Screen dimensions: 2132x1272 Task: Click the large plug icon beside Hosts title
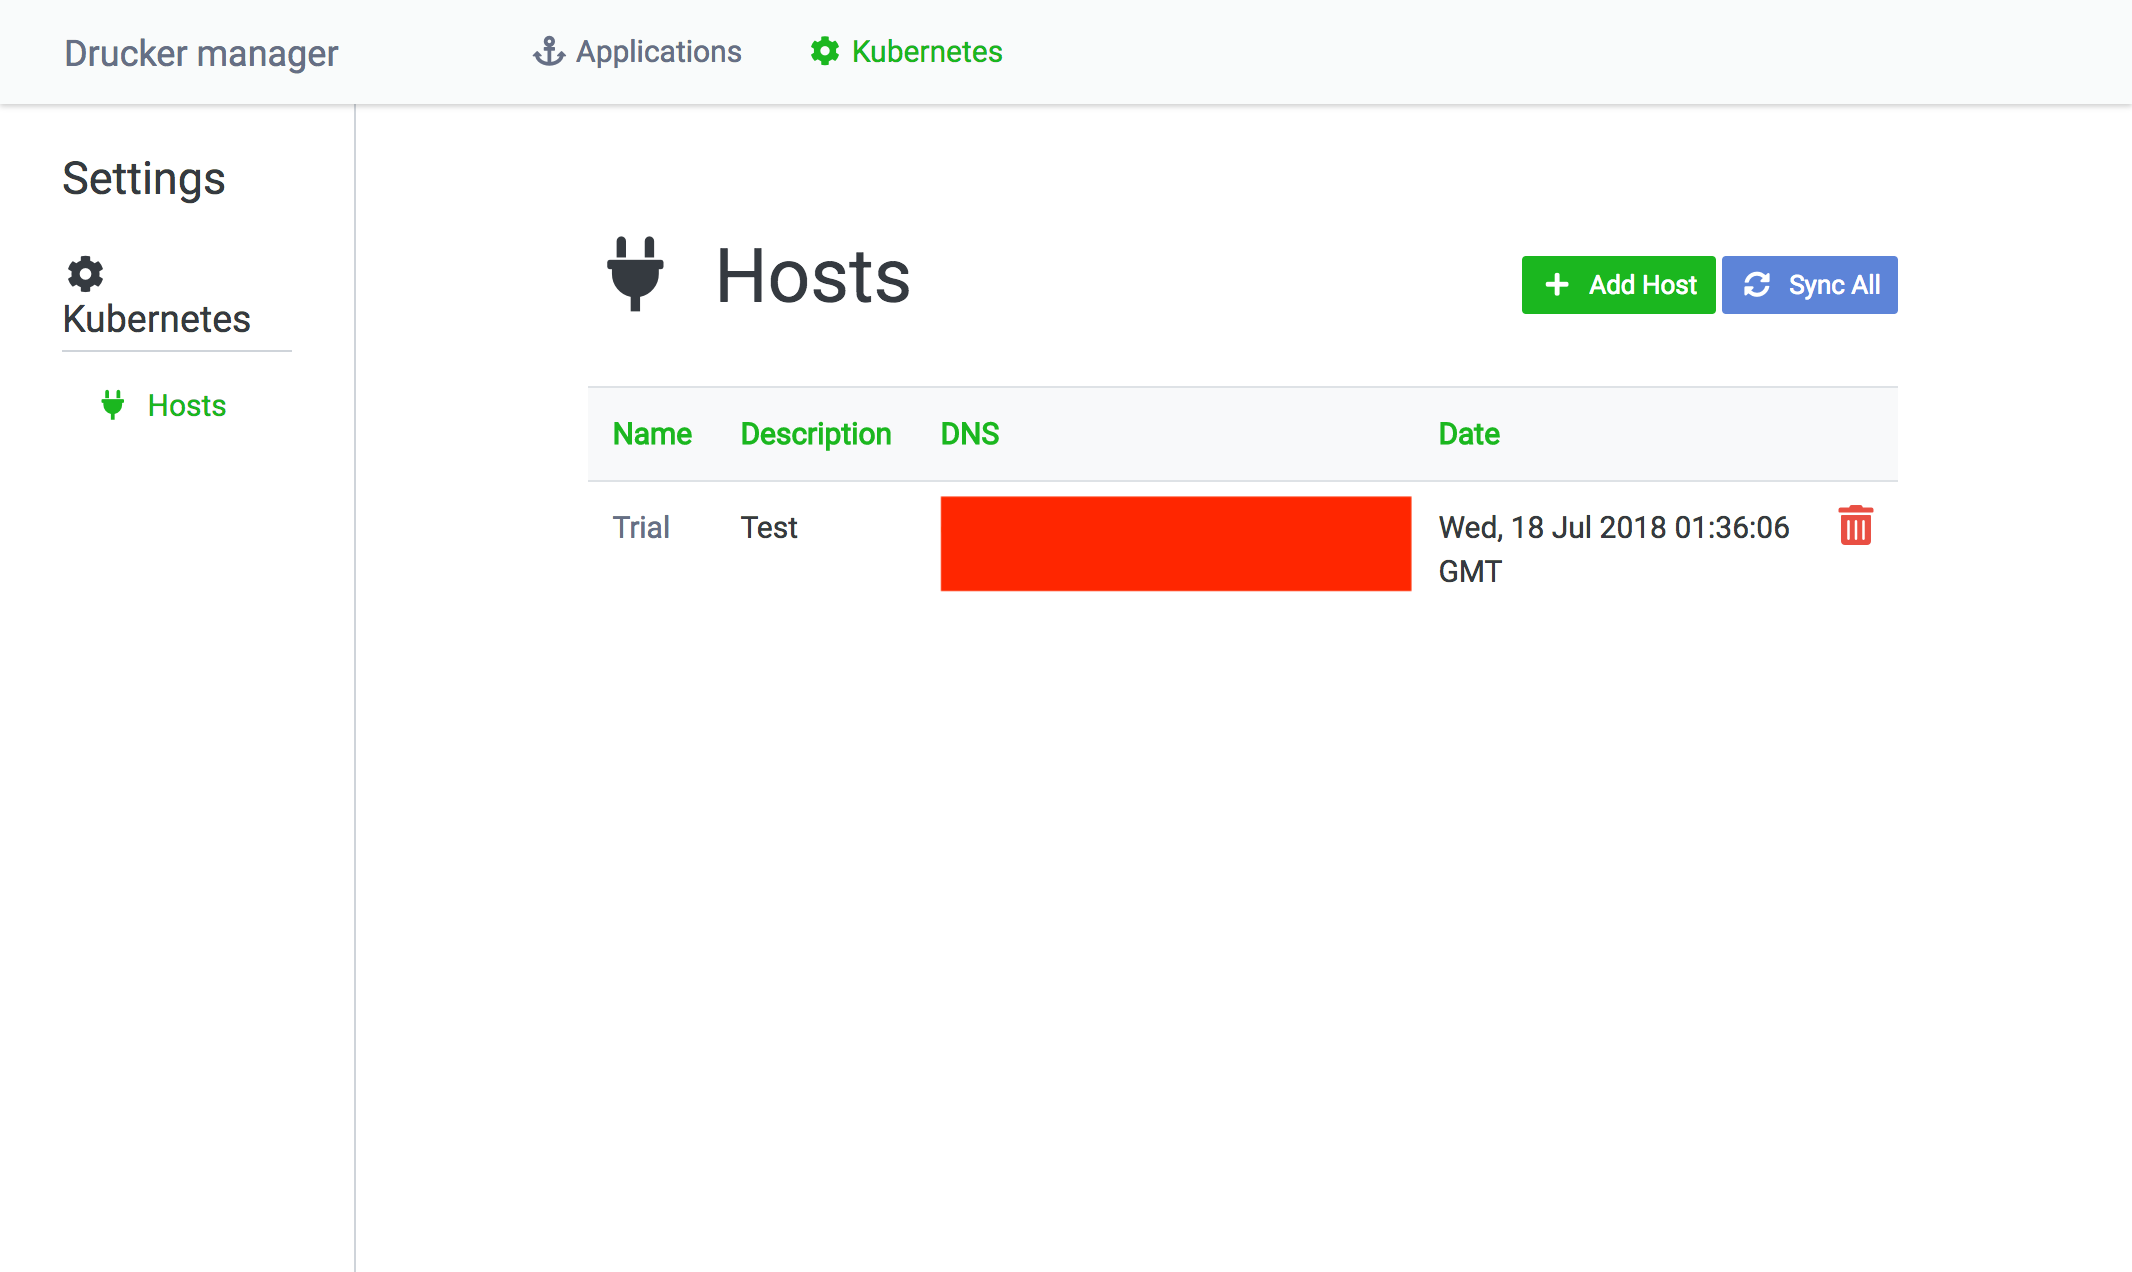(635, 274)
